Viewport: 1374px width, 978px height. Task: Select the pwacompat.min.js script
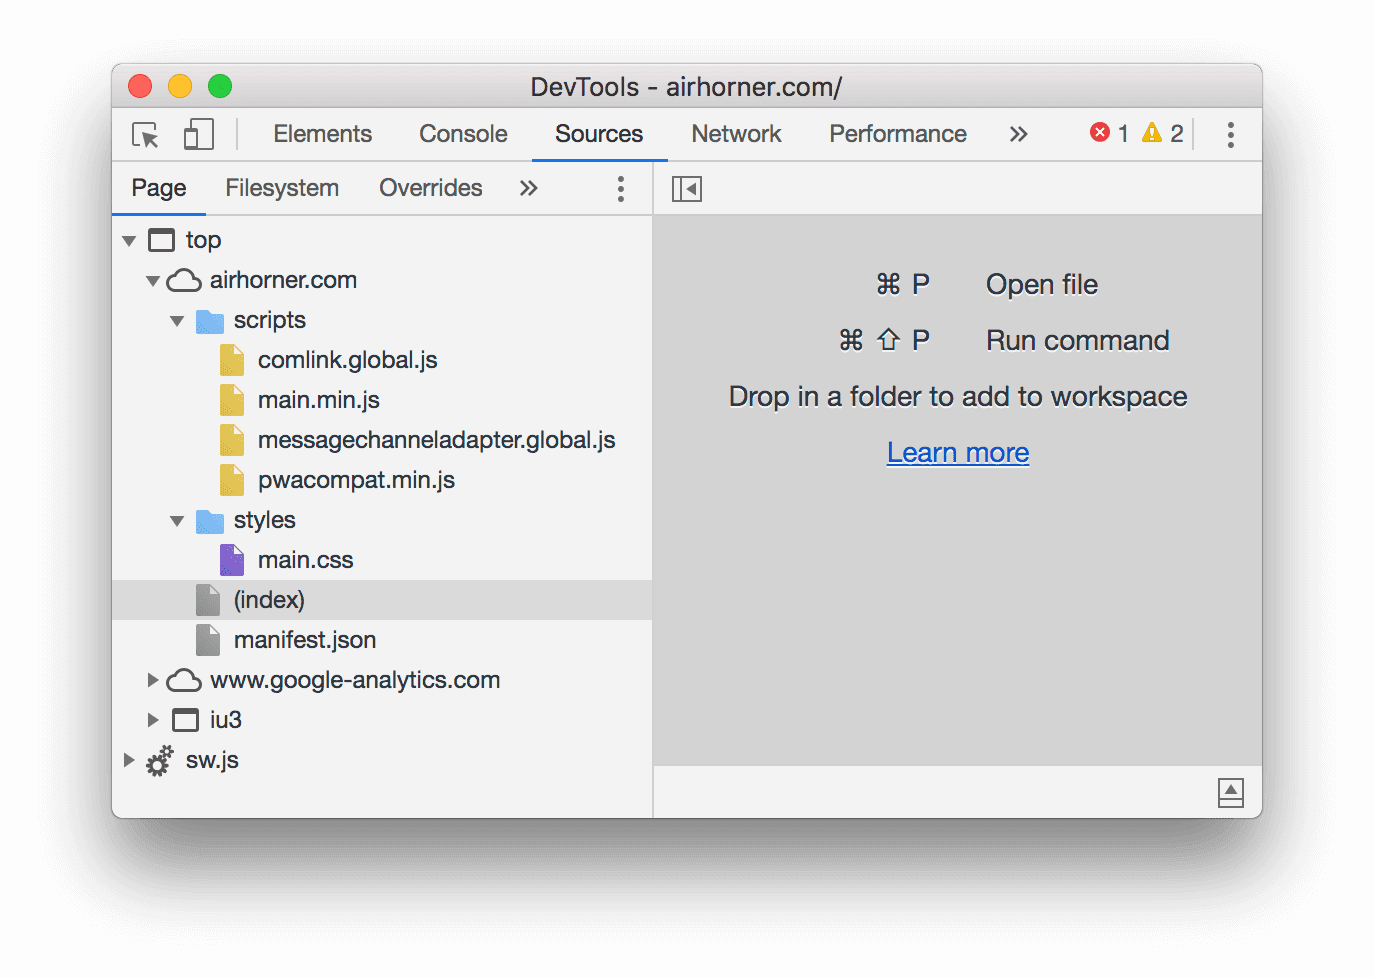click(x=356, y=480)
